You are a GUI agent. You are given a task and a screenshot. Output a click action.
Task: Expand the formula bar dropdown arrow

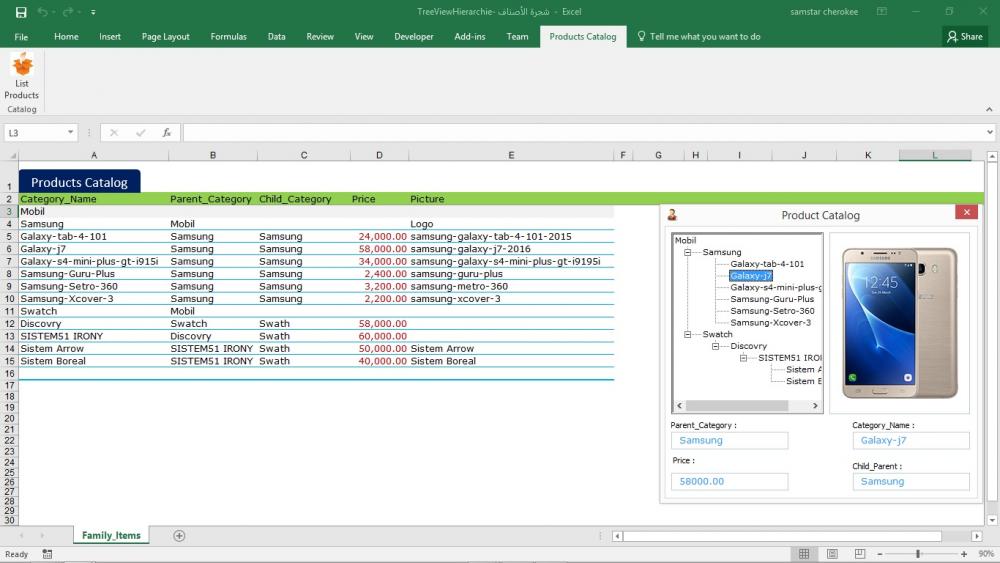pyautogui.click(x=989, y=133)
